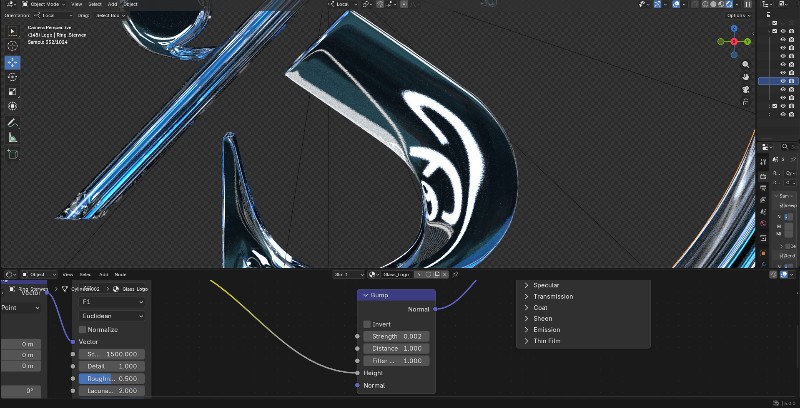Activate the Rotate tool
Image resolution: width=800 pixels, height=408 pixels.
pyautogui.click(x=12, y=77)
